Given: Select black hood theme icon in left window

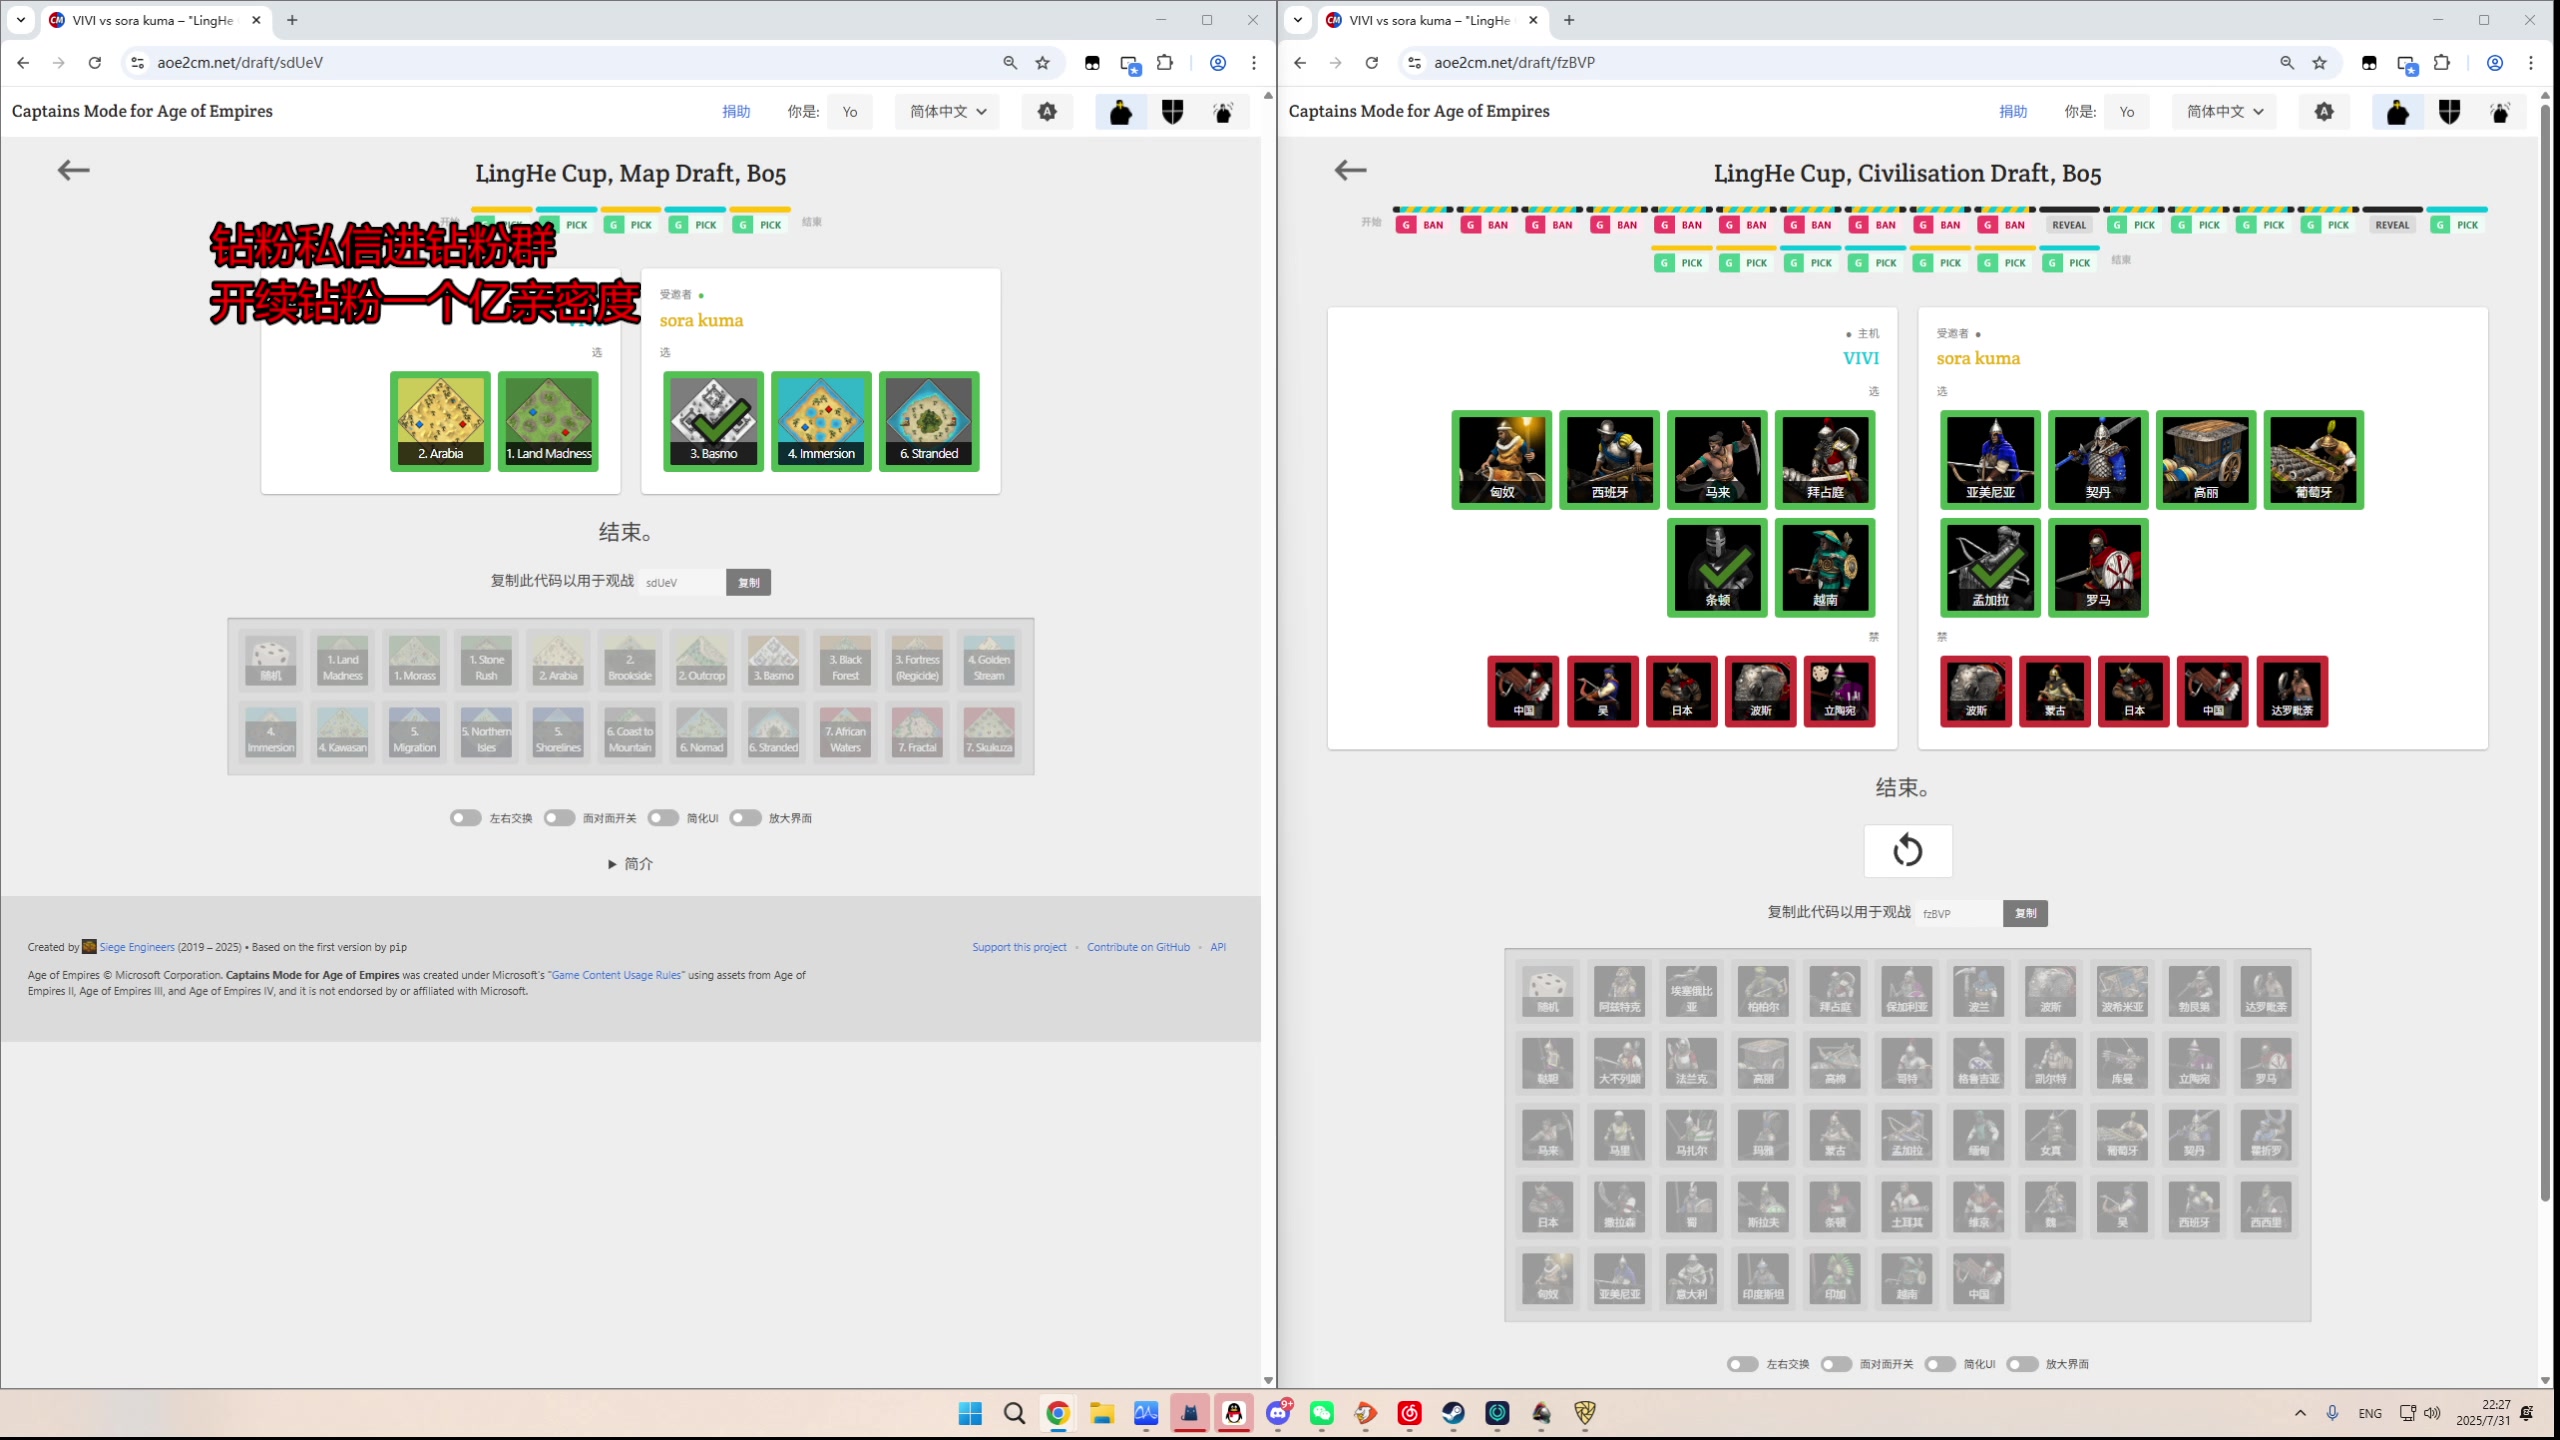Looking at the screenshot, I should click(1121, 112).
